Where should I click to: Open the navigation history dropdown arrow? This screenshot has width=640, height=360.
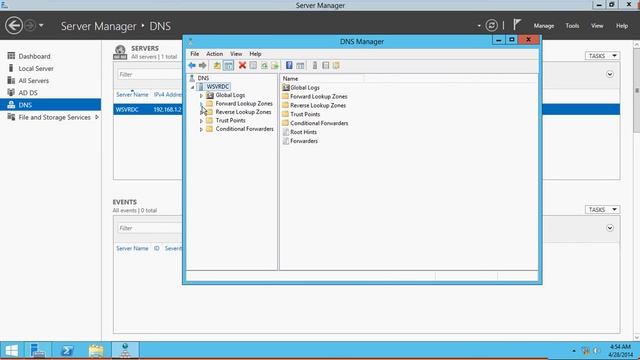tap(41, 25)
